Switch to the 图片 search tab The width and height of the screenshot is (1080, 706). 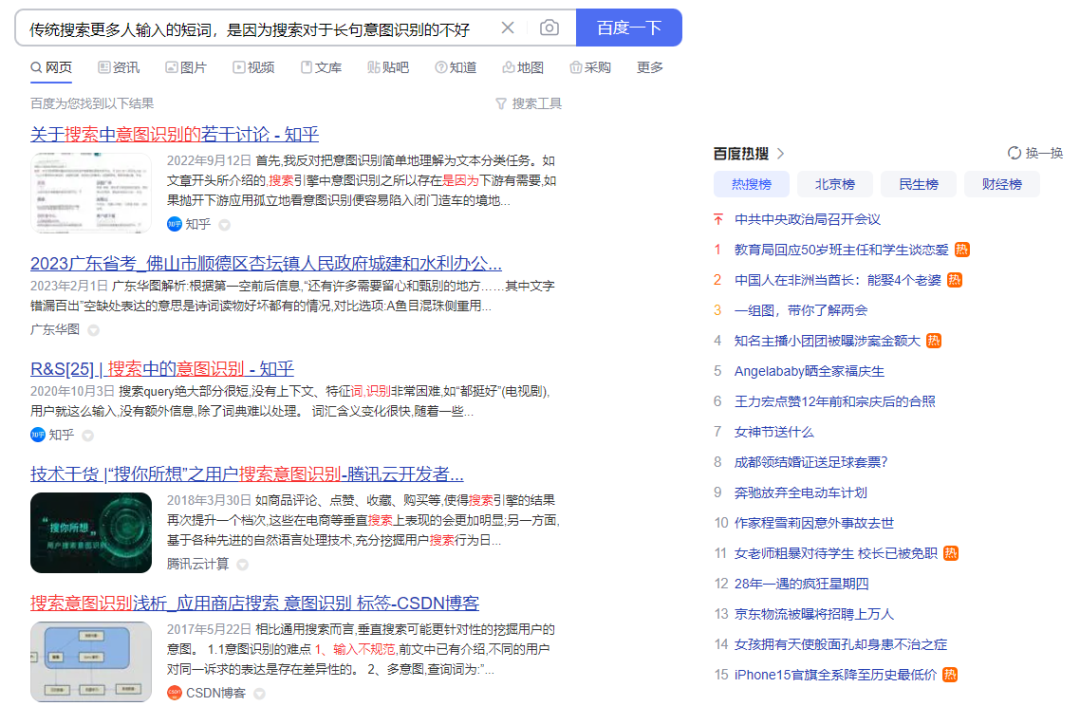(x=186, y=68)
